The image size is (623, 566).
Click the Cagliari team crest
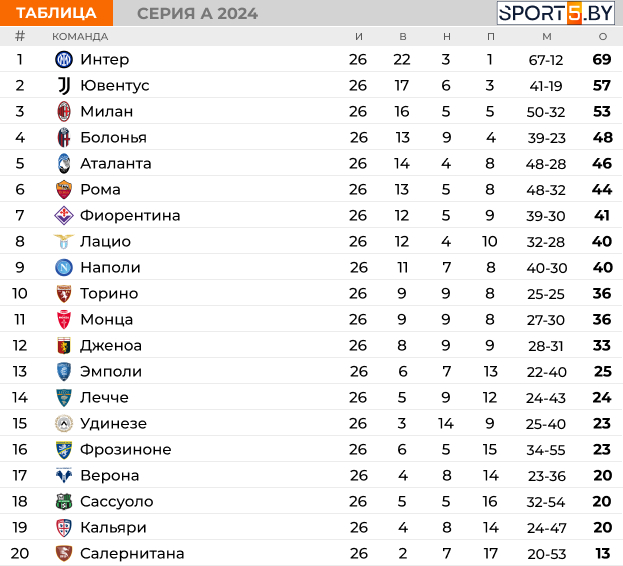(64, 527)
